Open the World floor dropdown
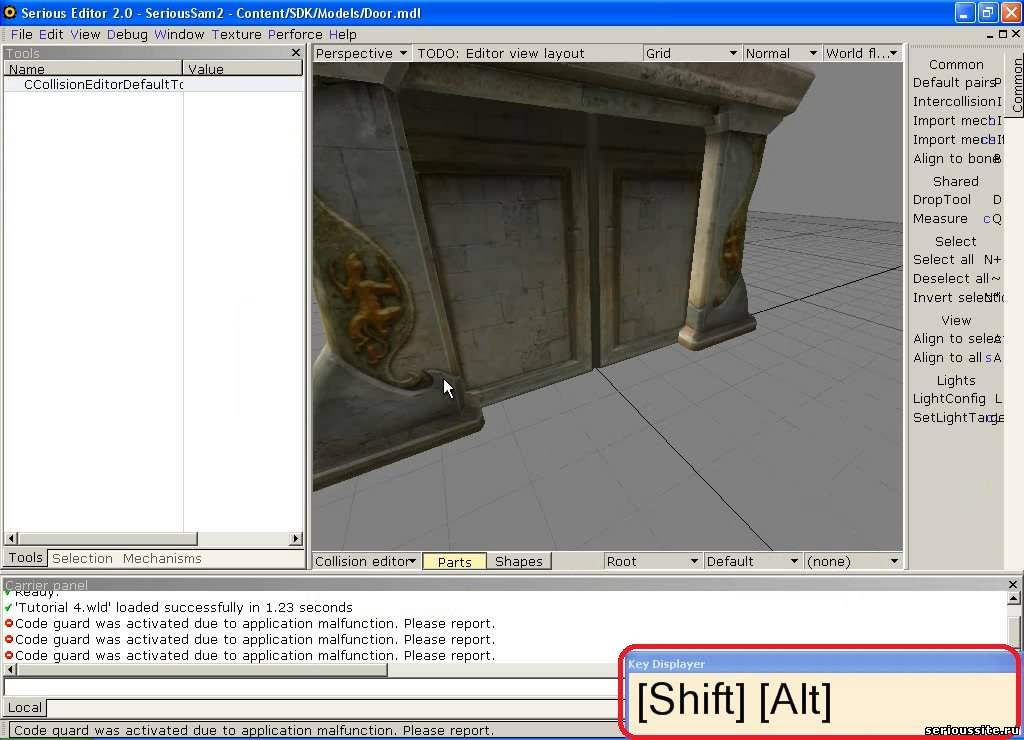1024x740 pixels. 862,54
